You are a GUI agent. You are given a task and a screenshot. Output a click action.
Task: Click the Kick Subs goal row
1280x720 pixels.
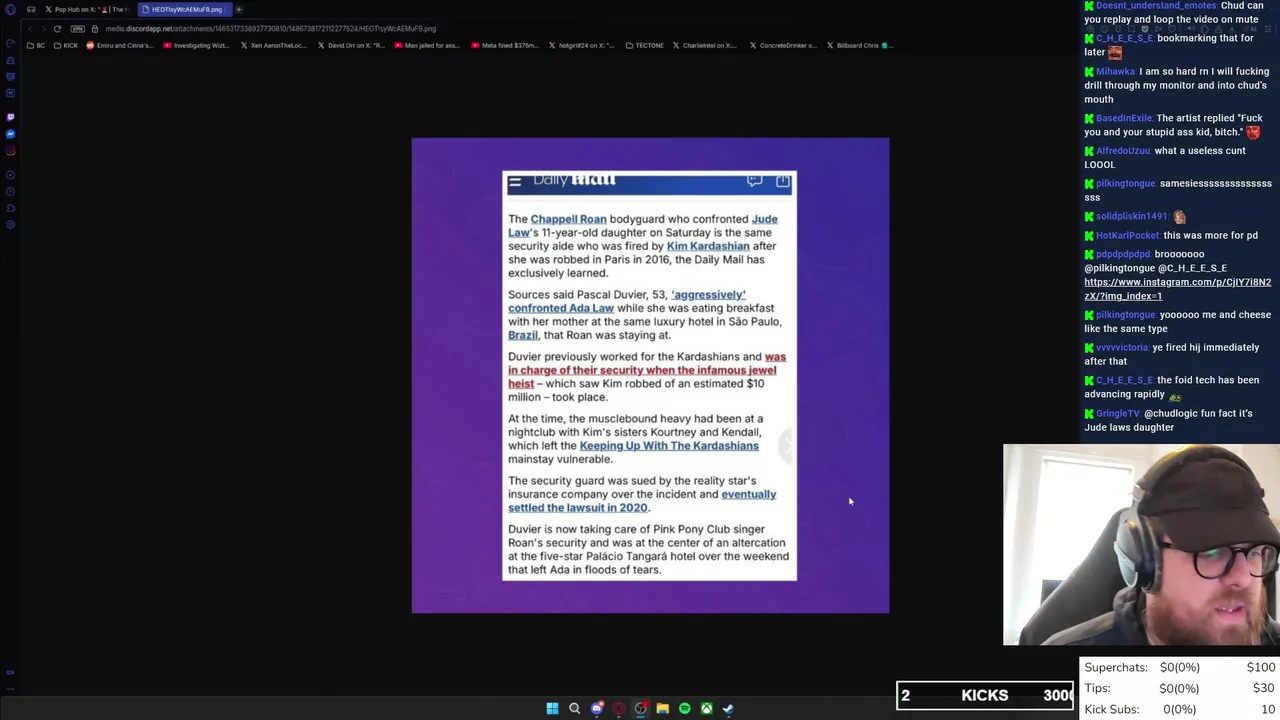(1180, 709)
